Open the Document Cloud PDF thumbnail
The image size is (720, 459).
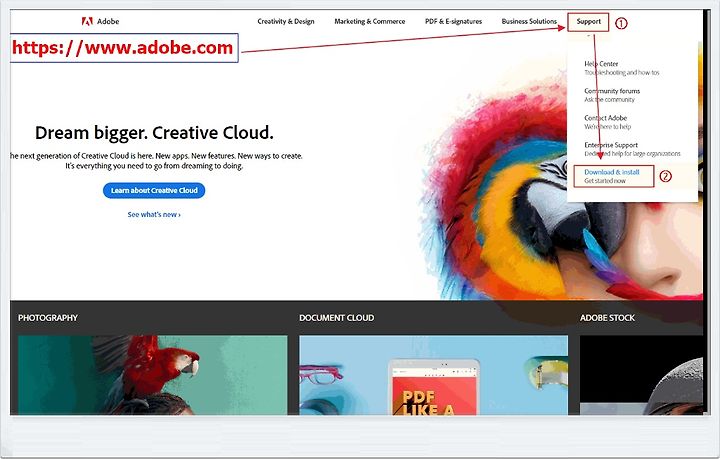tap(433, 375)
